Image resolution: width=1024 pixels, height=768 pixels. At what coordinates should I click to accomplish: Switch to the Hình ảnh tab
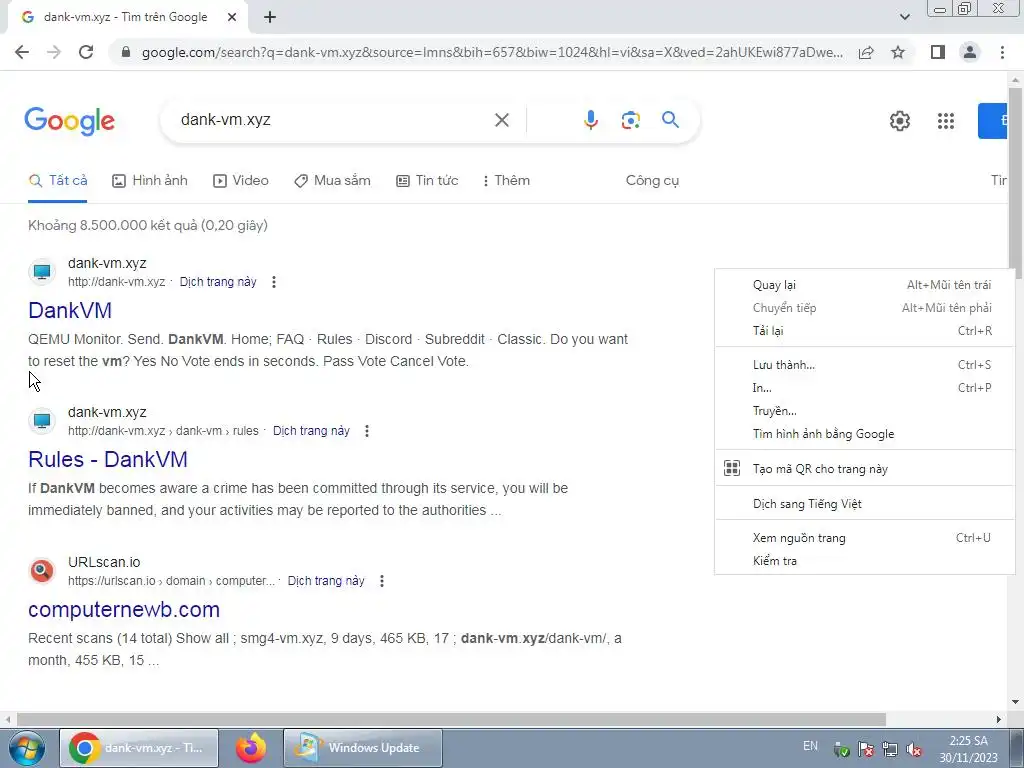coord(150,181)
